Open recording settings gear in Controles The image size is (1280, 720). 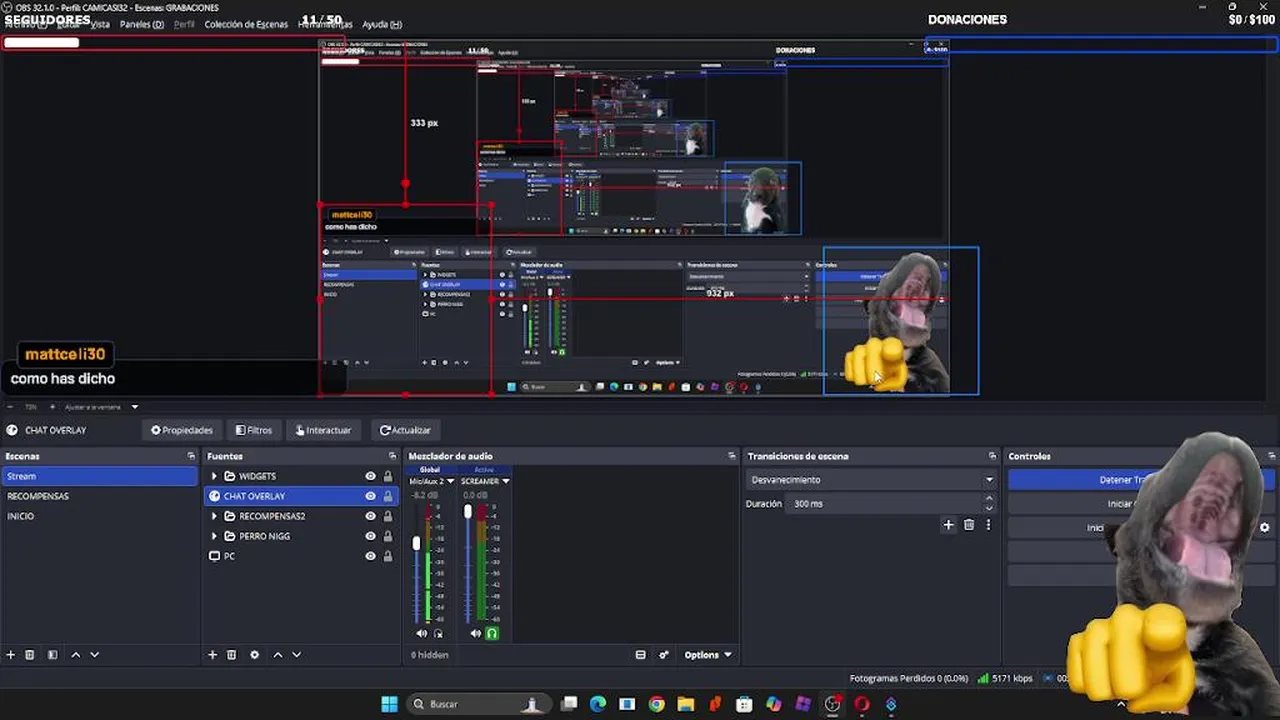coord(1265,527)
